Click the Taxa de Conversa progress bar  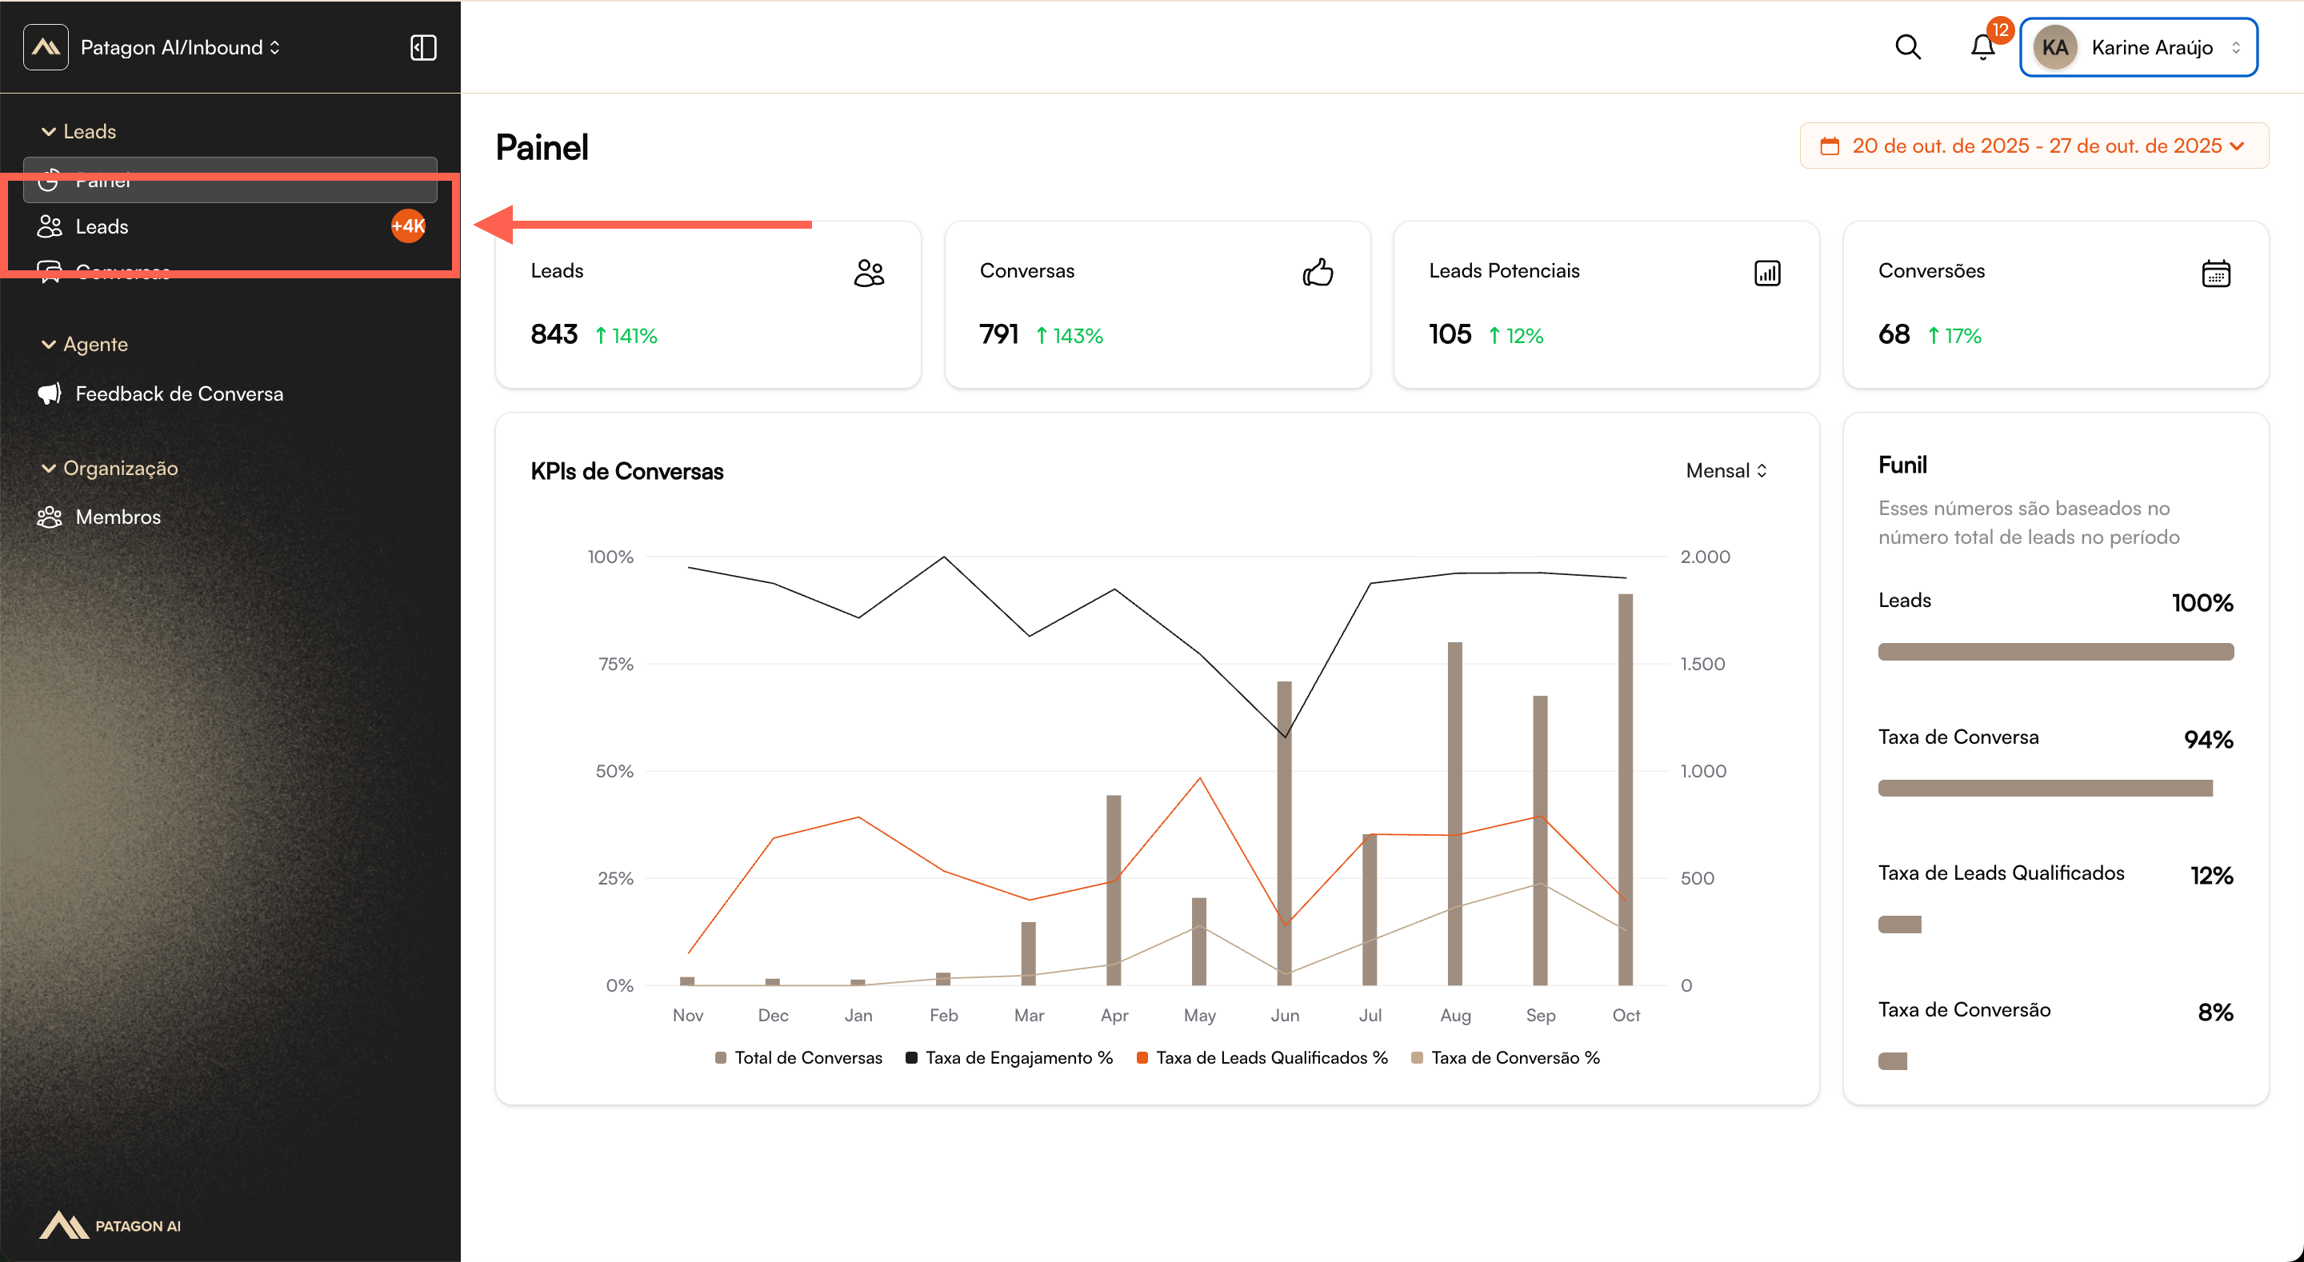(2045, 788)
